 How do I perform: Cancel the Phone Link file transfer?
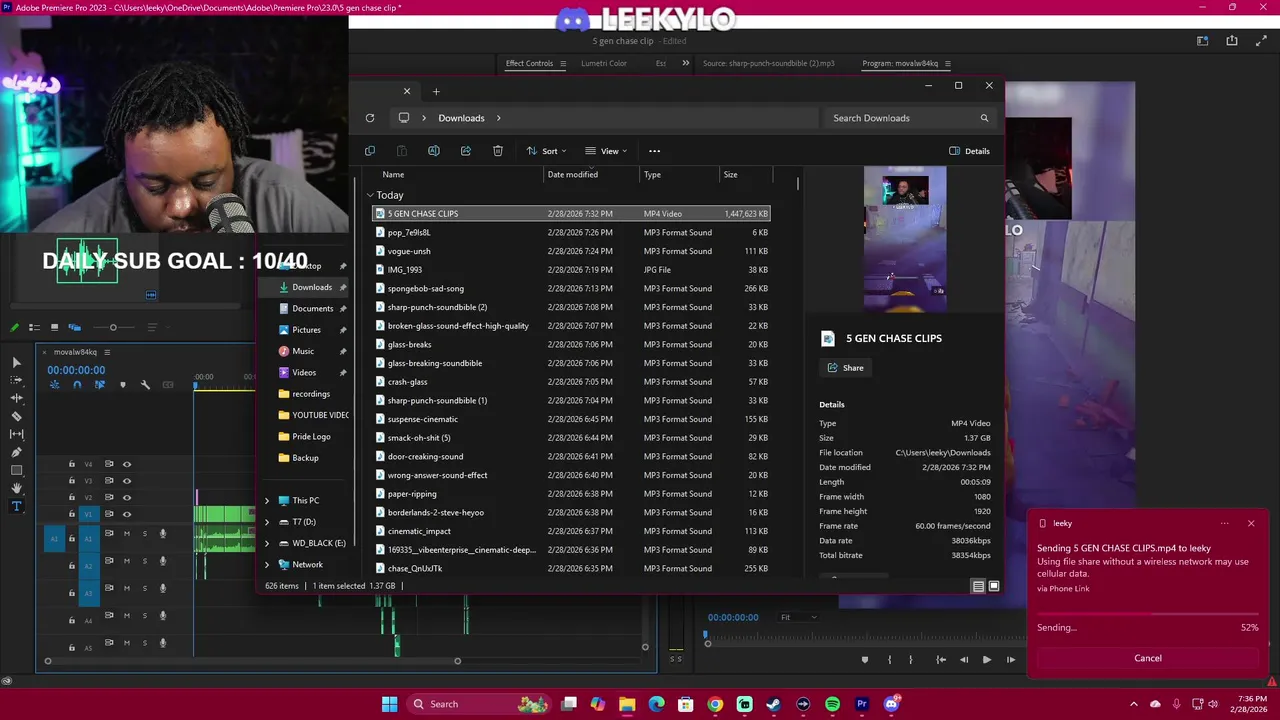tap(1148, 658)
